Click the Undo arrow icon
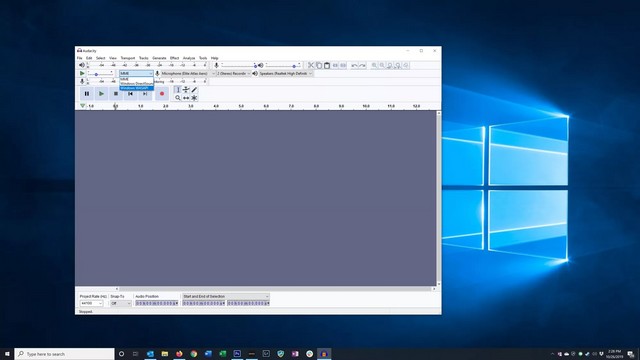This screenshot has width=640, height=360. click(354, 65)
